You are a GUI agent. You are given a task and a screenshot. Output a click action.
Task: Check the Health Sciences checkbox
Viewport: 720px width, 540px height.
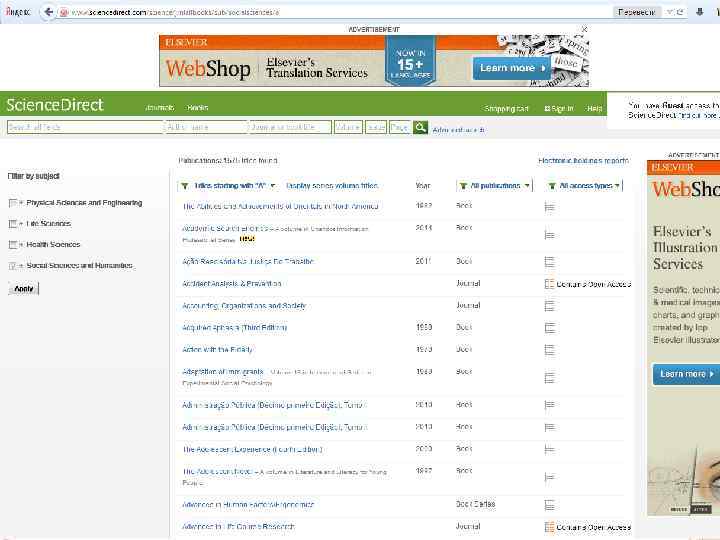click(x=13, y=245)
